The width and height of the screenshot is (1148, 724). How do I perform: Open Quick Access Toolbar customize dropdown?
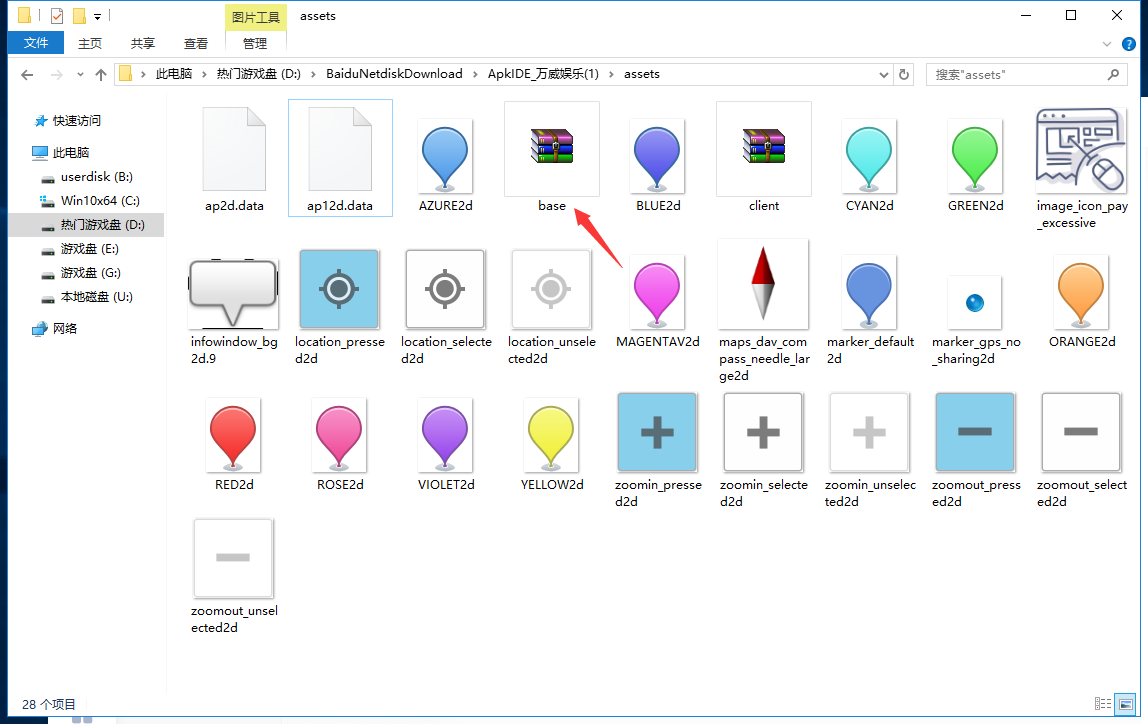(97, 16)
